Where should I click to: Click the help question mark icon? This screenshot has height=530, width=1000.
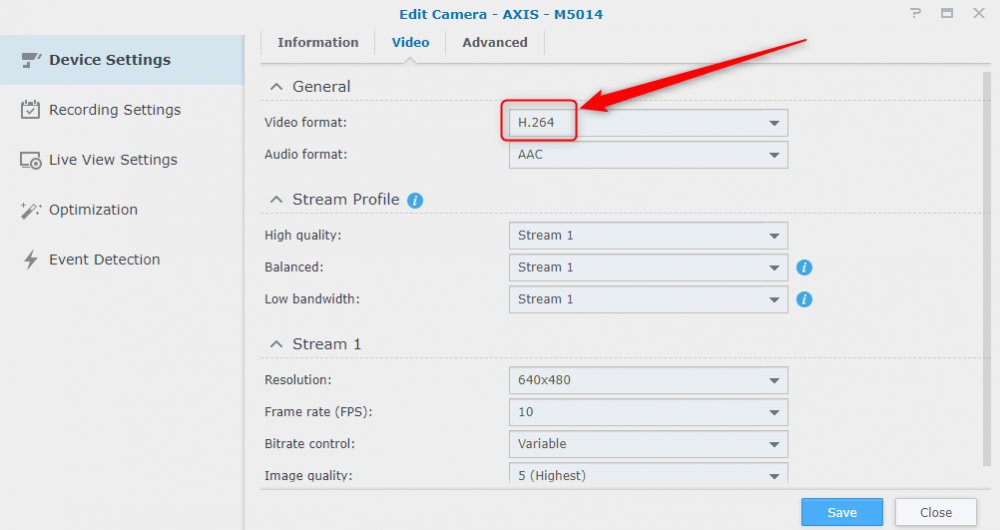(x=915, y=14)
